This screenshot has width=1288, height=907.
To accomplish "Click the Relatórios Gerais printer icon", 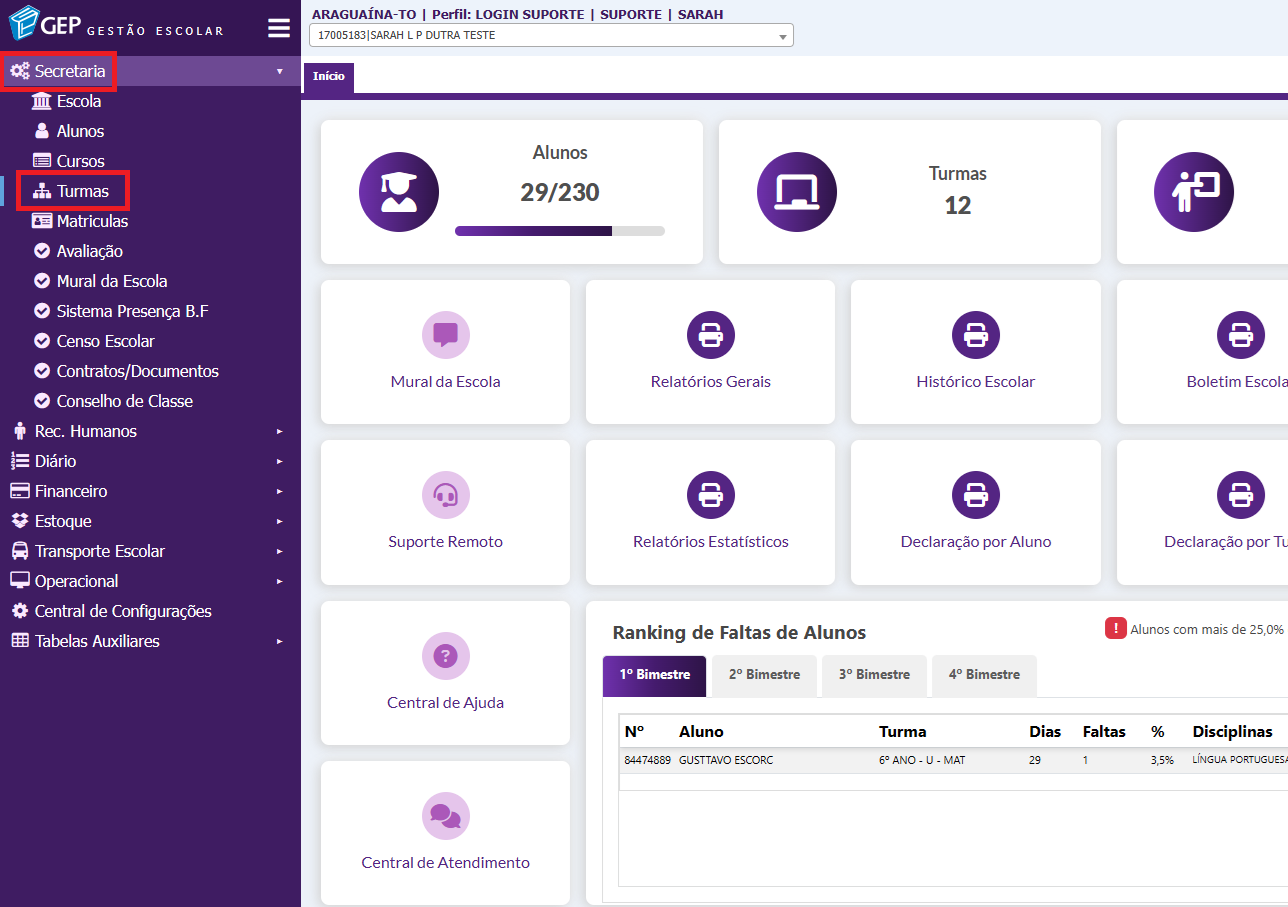I will coord(710,335).
